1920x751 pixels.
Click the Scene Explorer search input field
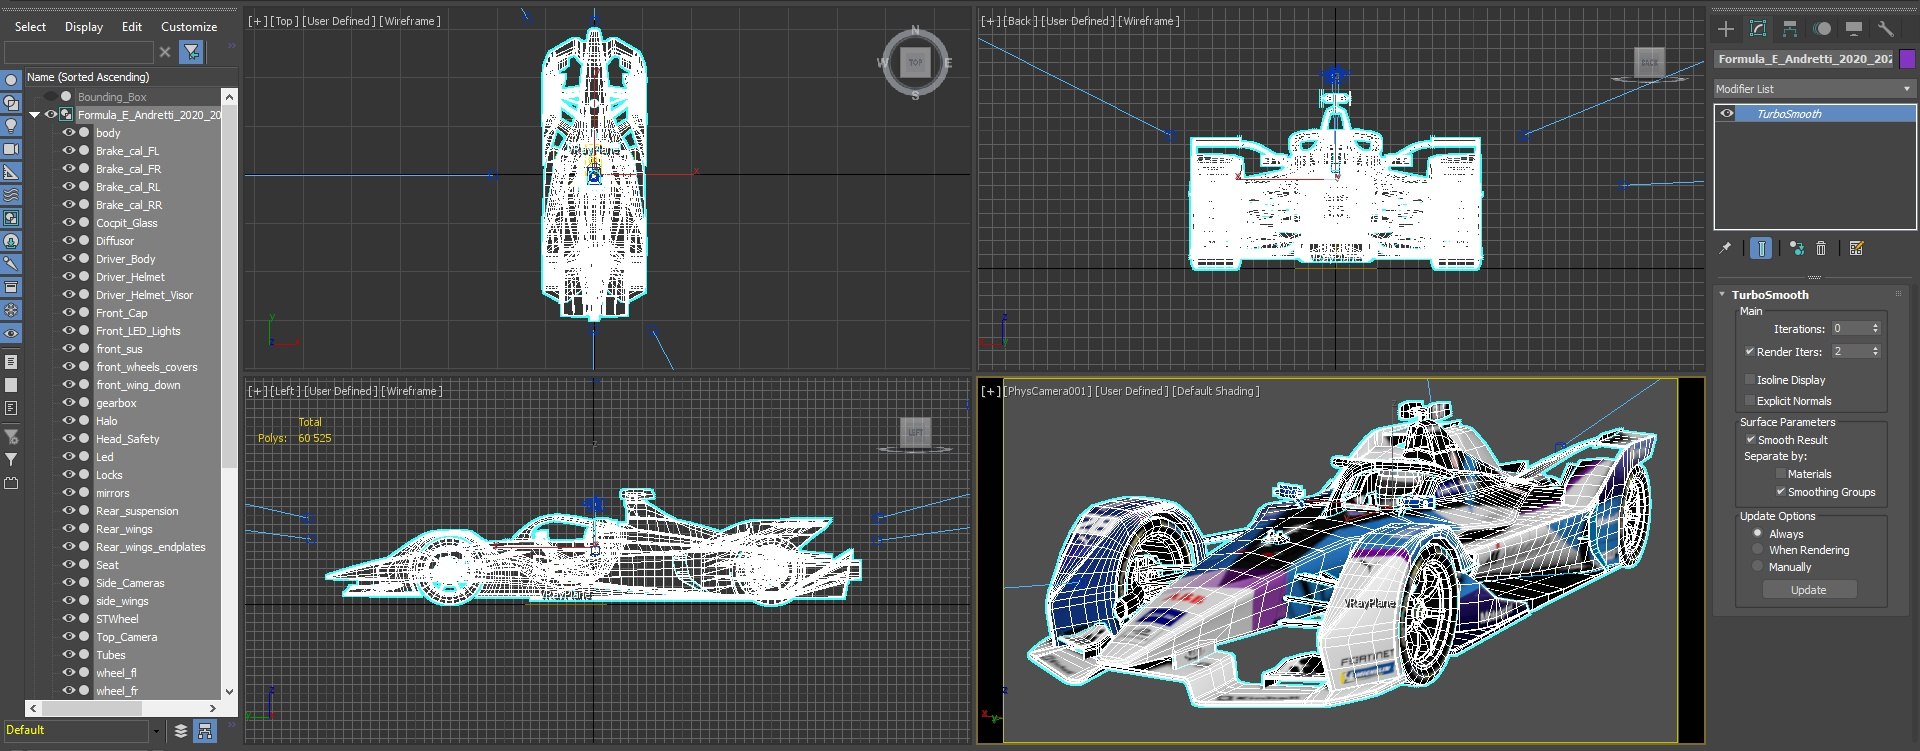click(x=78, y=52)
